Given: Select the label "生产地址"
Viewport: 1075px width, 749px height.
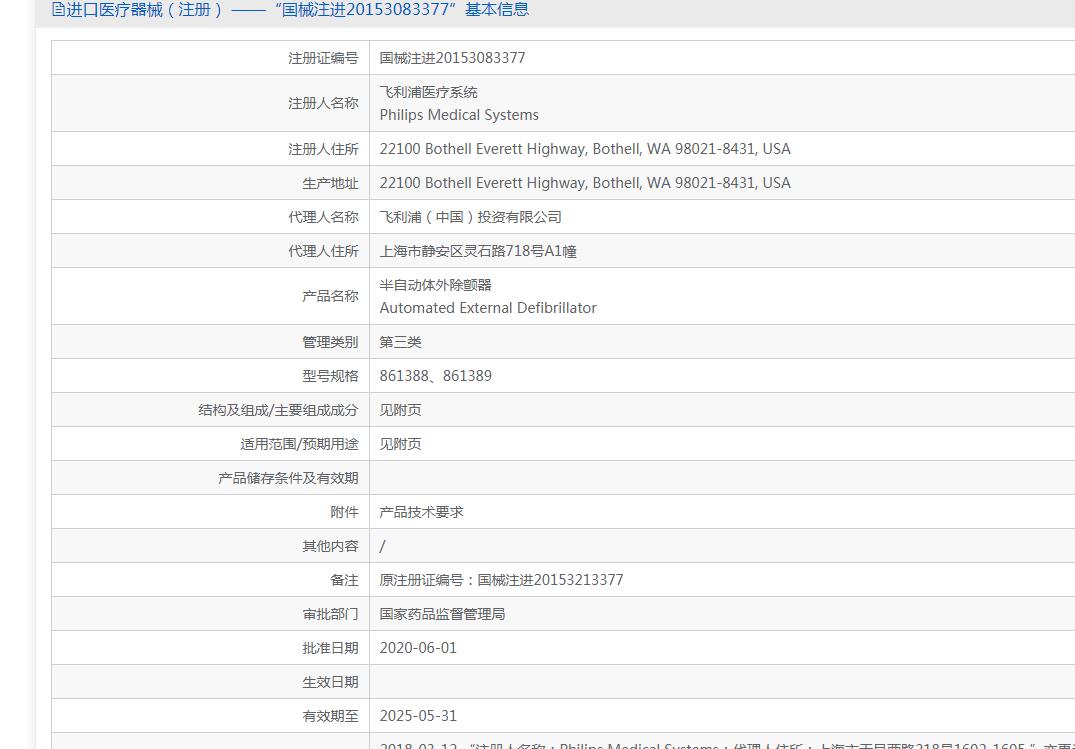Looking at the screenshot, I should point(330,183).
